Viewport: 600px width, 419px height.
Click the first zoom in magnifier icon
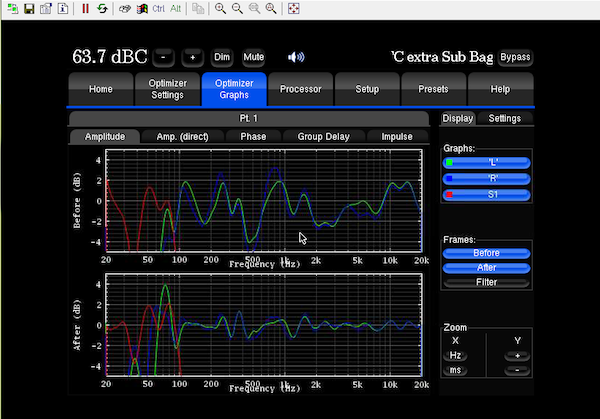[x=220, y=9]
